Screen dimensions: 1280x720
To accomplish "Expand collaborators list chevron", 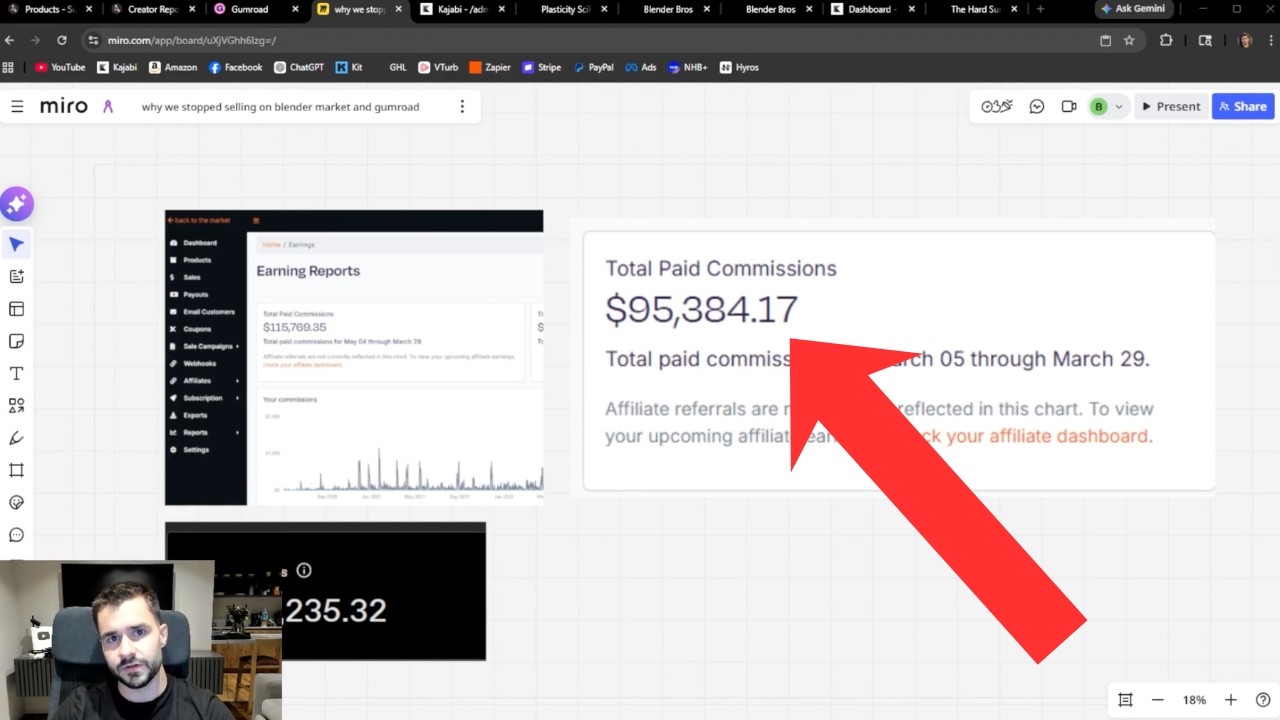I will pyautogui.click(x=1119, y=107).
